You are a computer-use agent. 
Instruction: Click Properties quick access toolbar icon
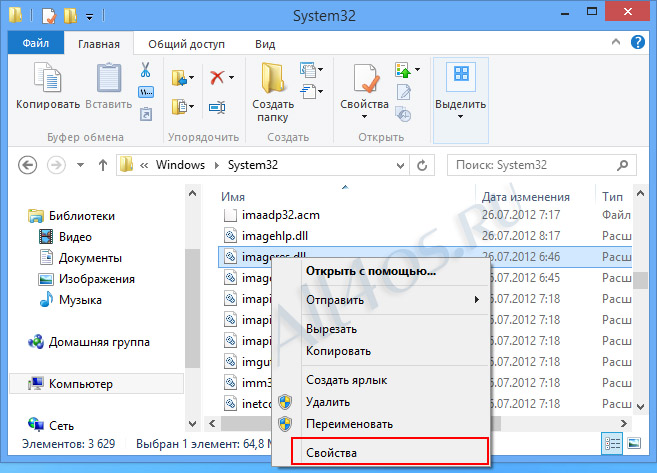(49, 16)
